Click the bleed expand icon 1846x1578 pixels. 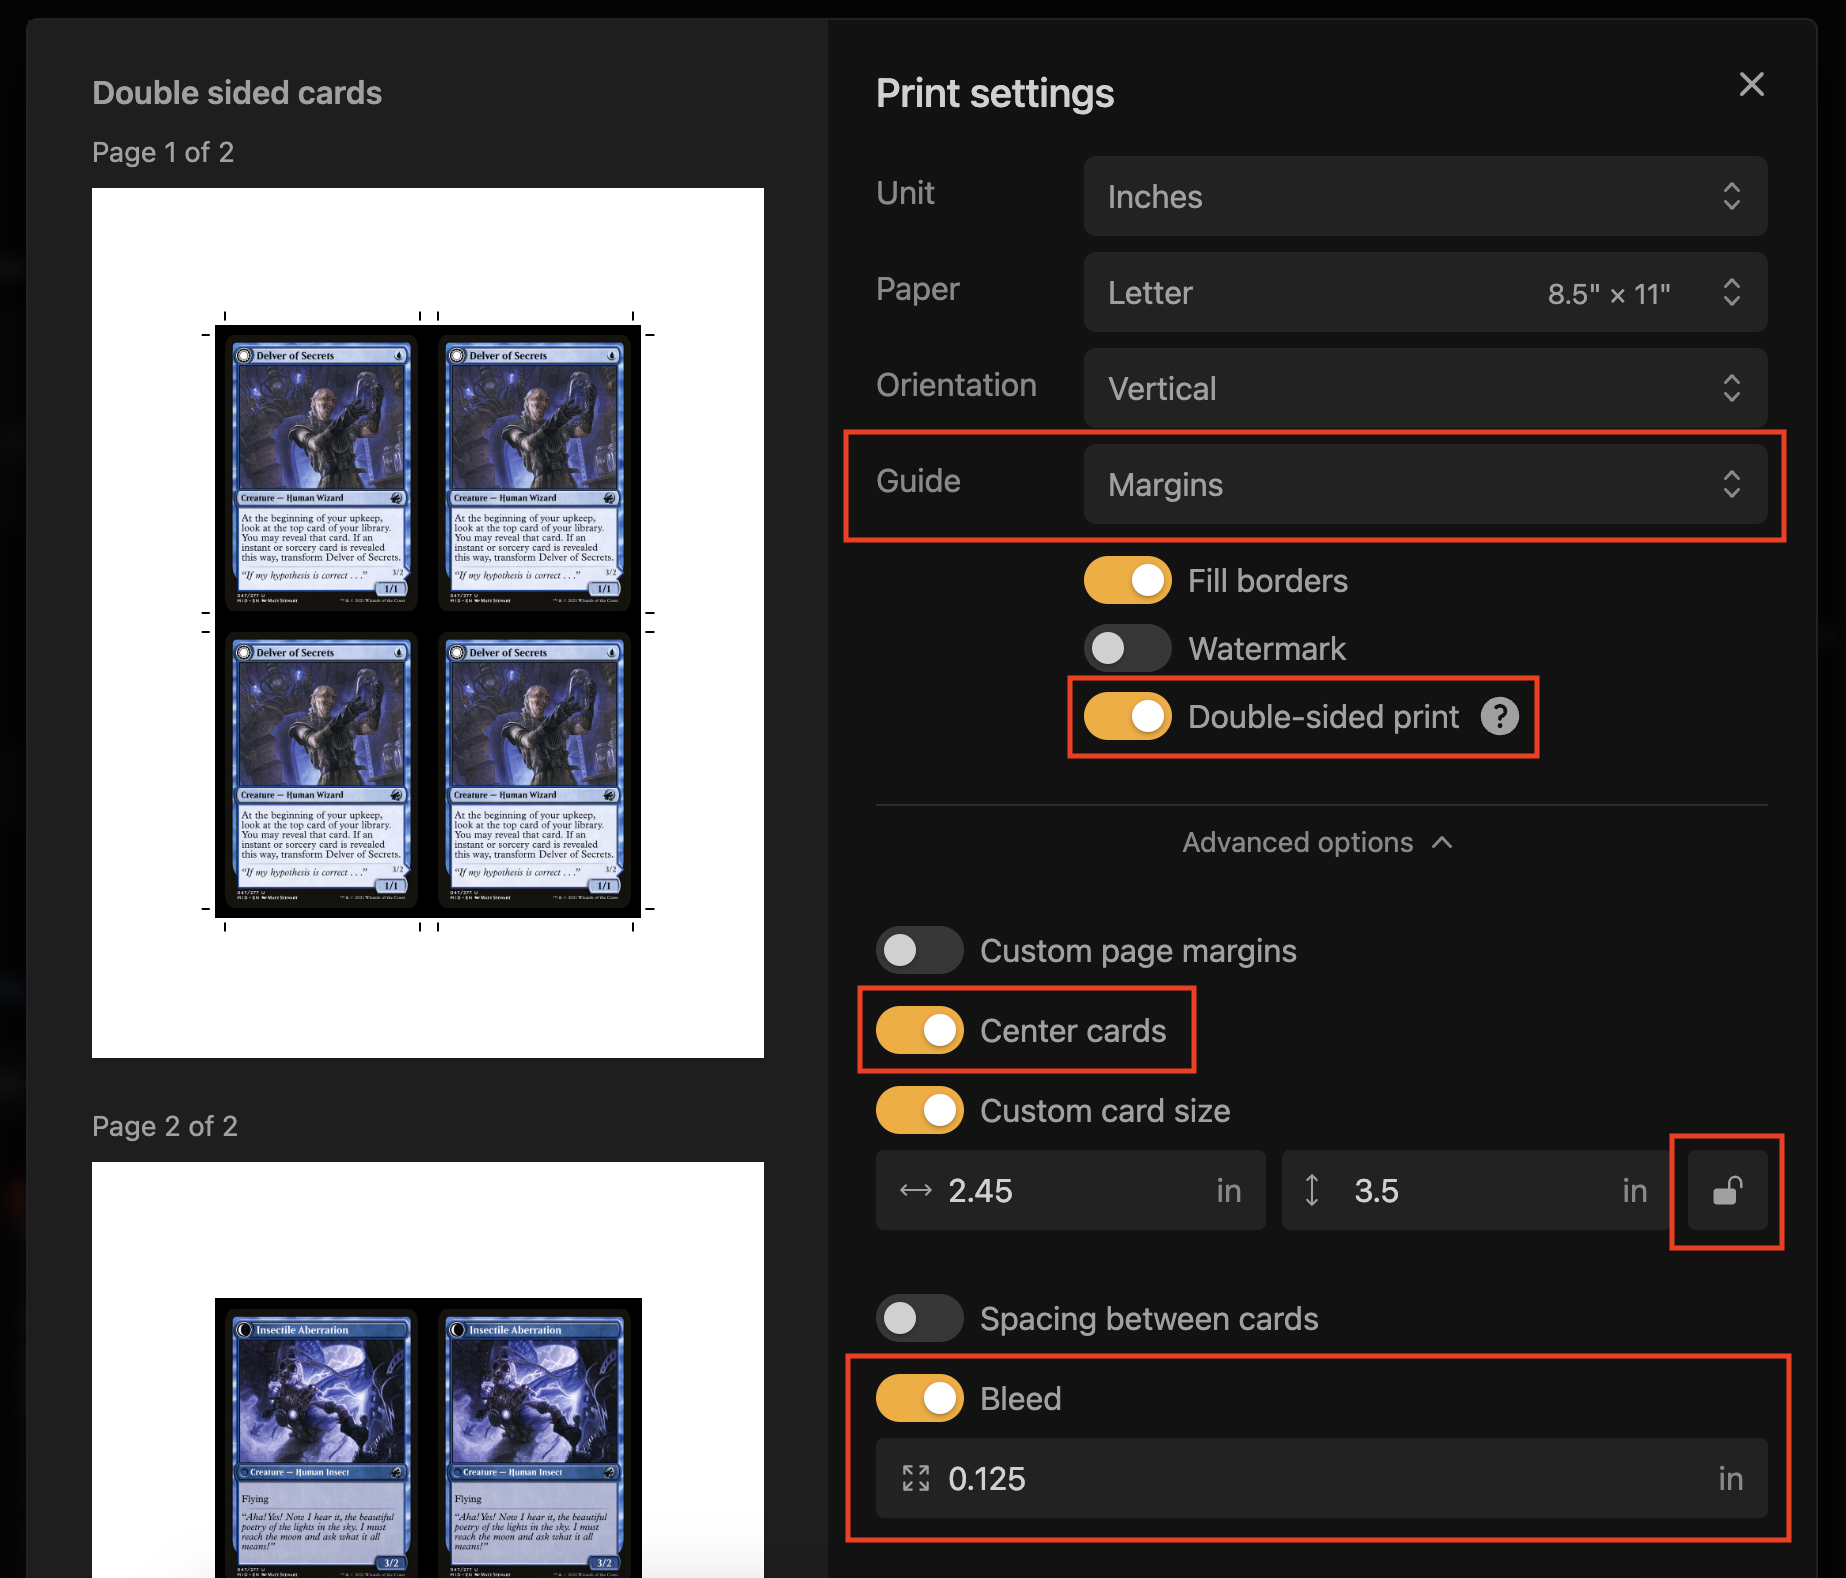[915, 1478]
